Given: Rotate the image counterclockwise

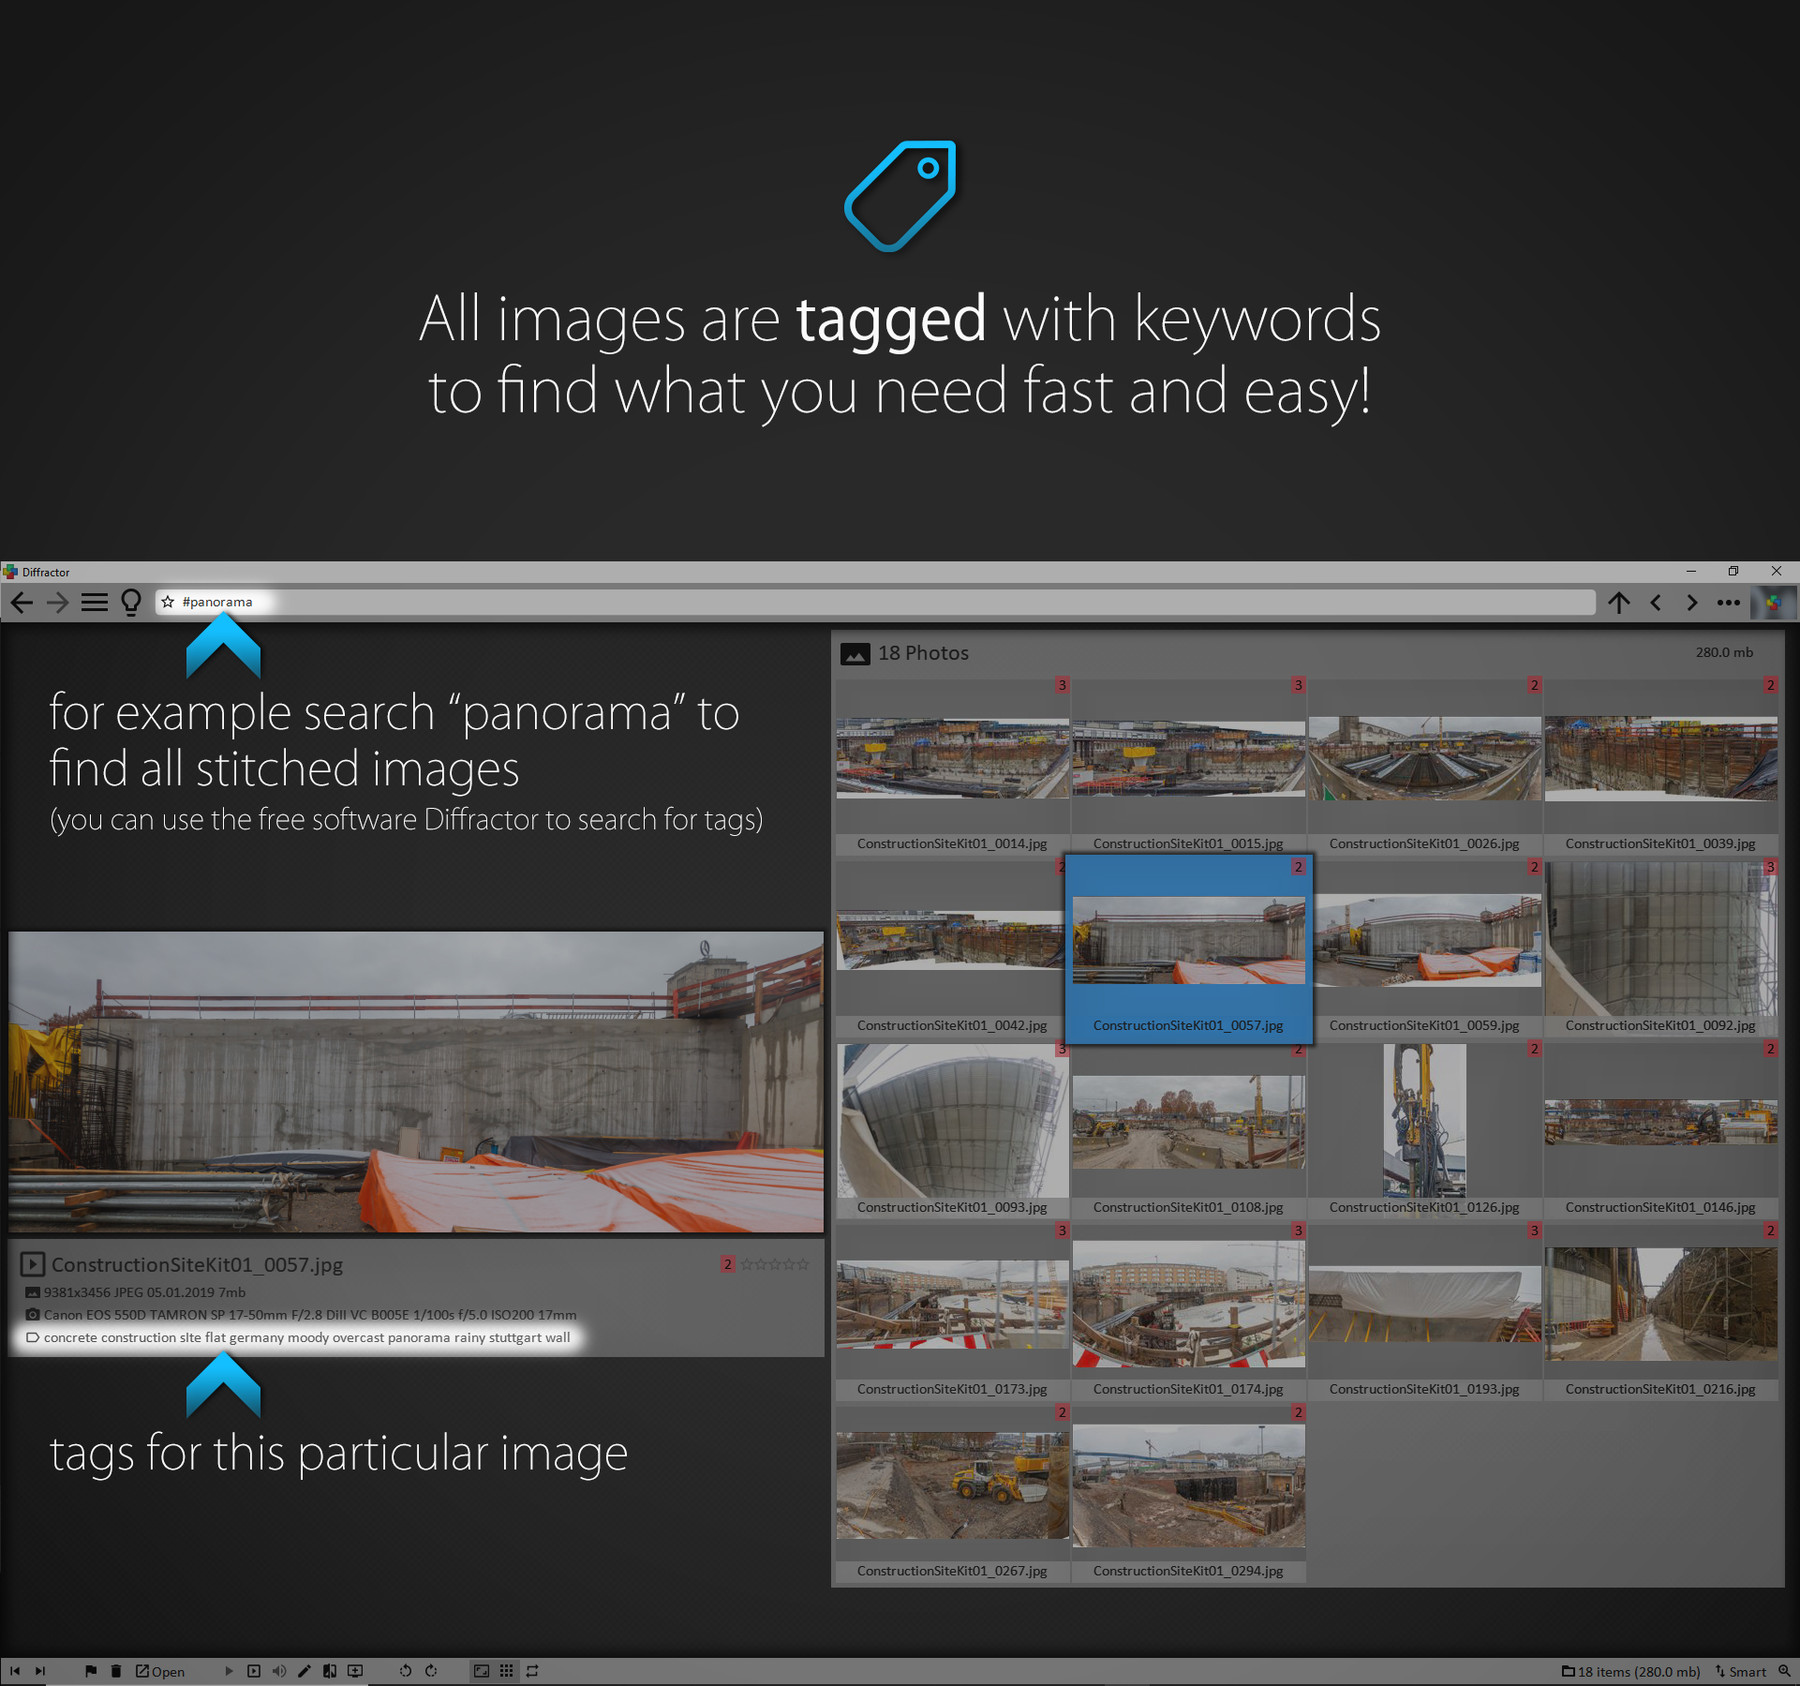Looking at the screenshot, I should [406, 1671].
